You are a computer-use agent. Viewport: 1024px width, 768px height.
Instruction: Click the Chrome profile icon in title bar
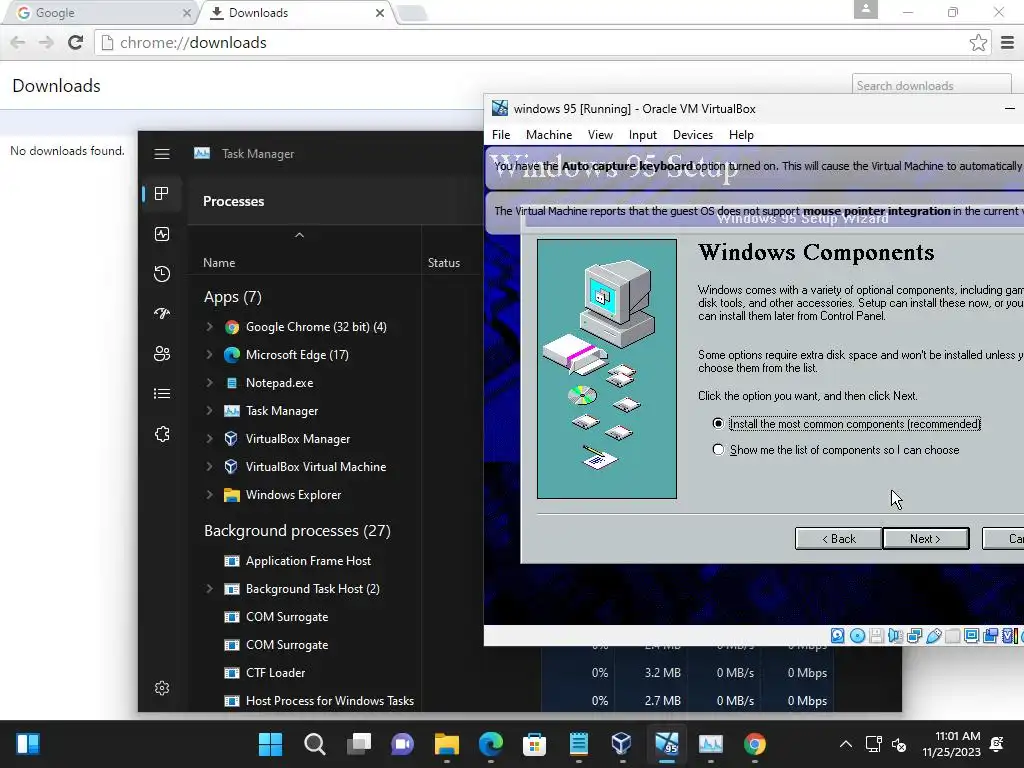tap(865, 9)
